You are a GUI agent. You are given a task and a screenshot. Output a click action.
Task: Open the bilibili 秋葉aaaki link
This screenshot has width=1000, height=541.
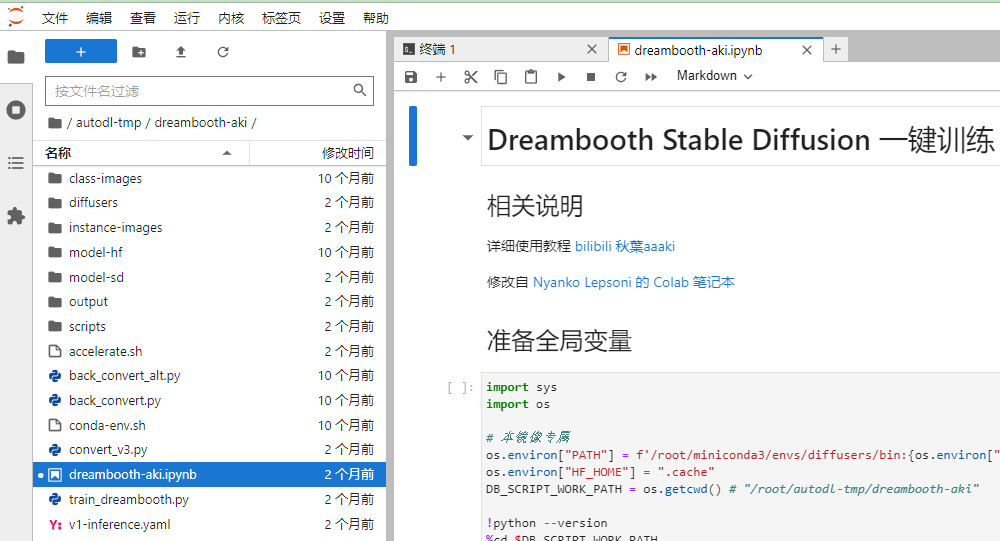coord(625,246)
